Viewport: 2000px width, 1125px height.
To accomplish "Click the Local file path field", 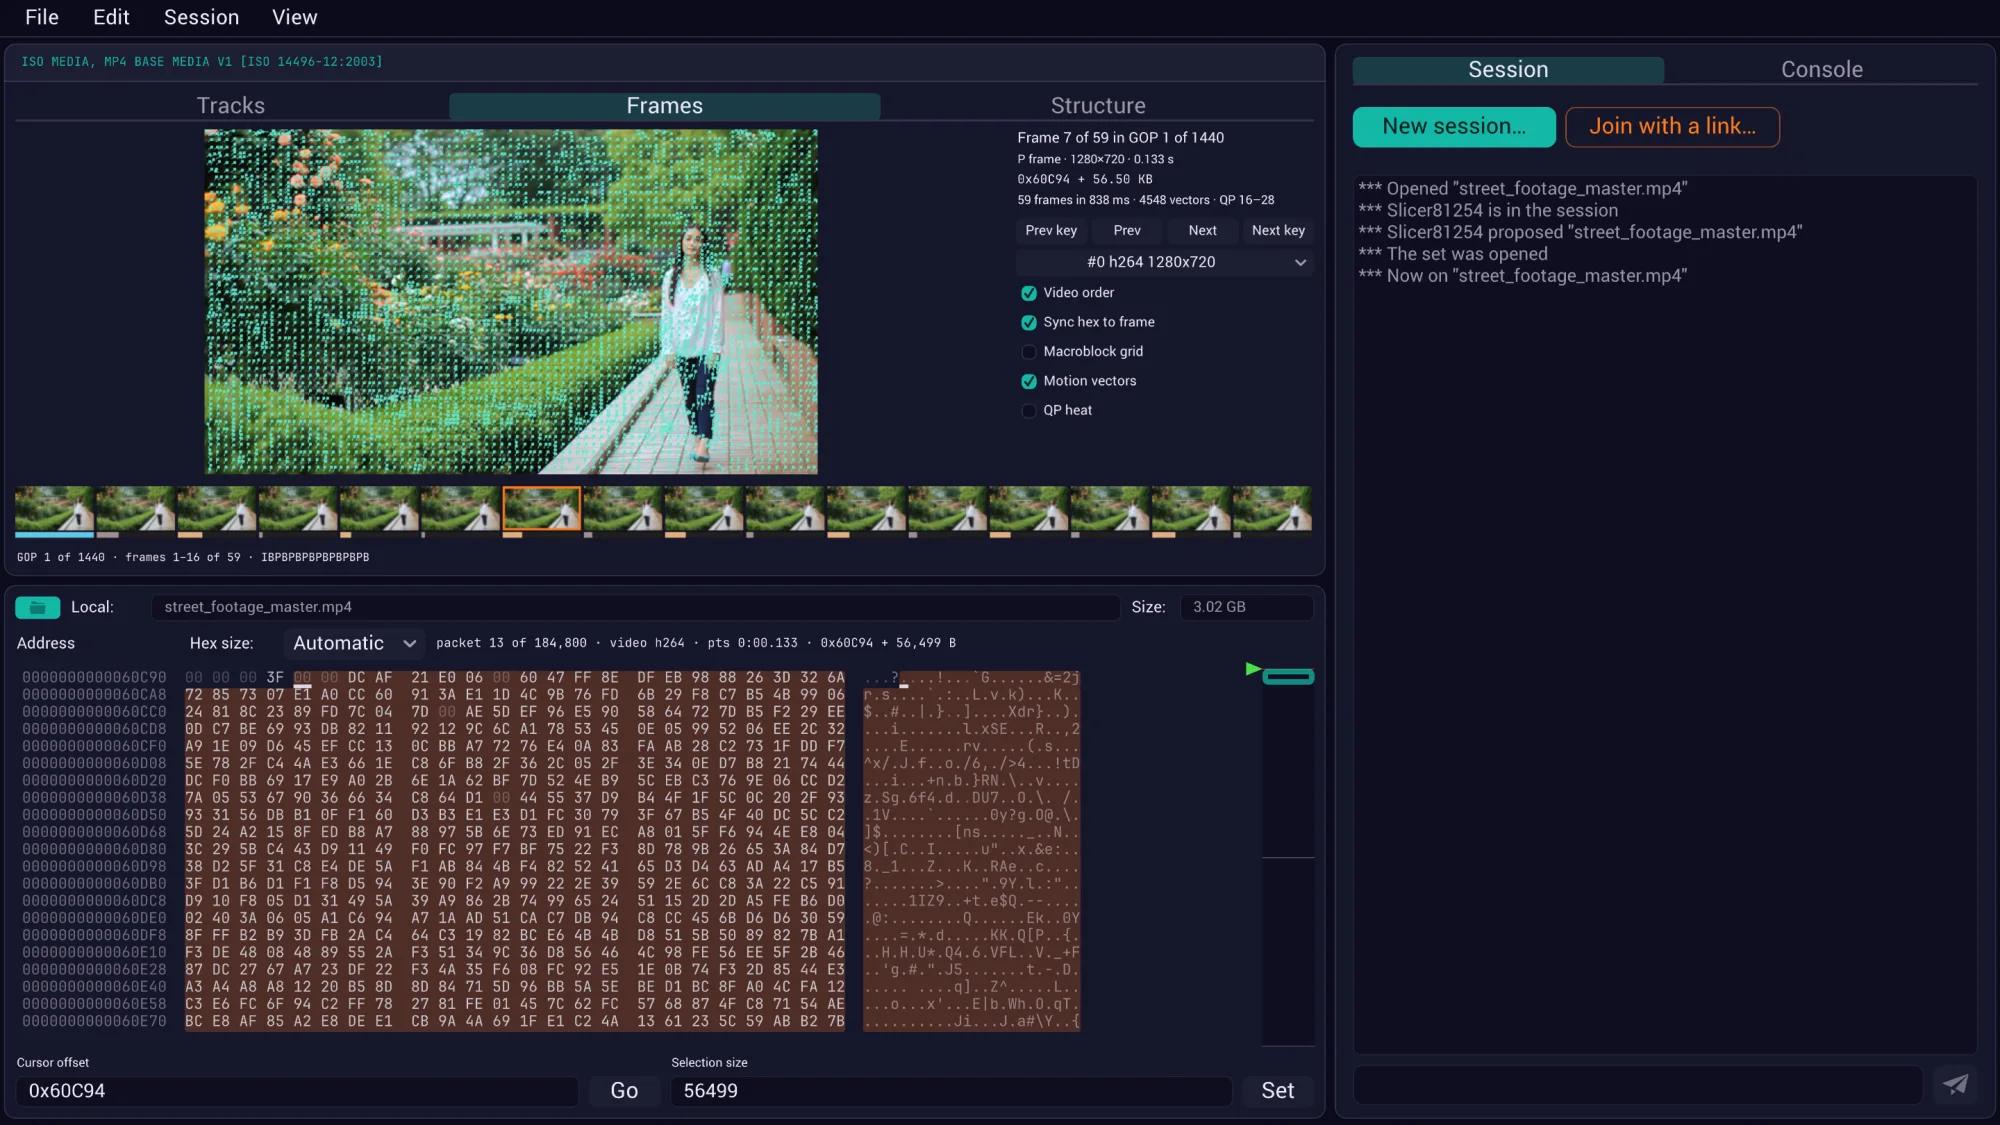I will (635, 607).
